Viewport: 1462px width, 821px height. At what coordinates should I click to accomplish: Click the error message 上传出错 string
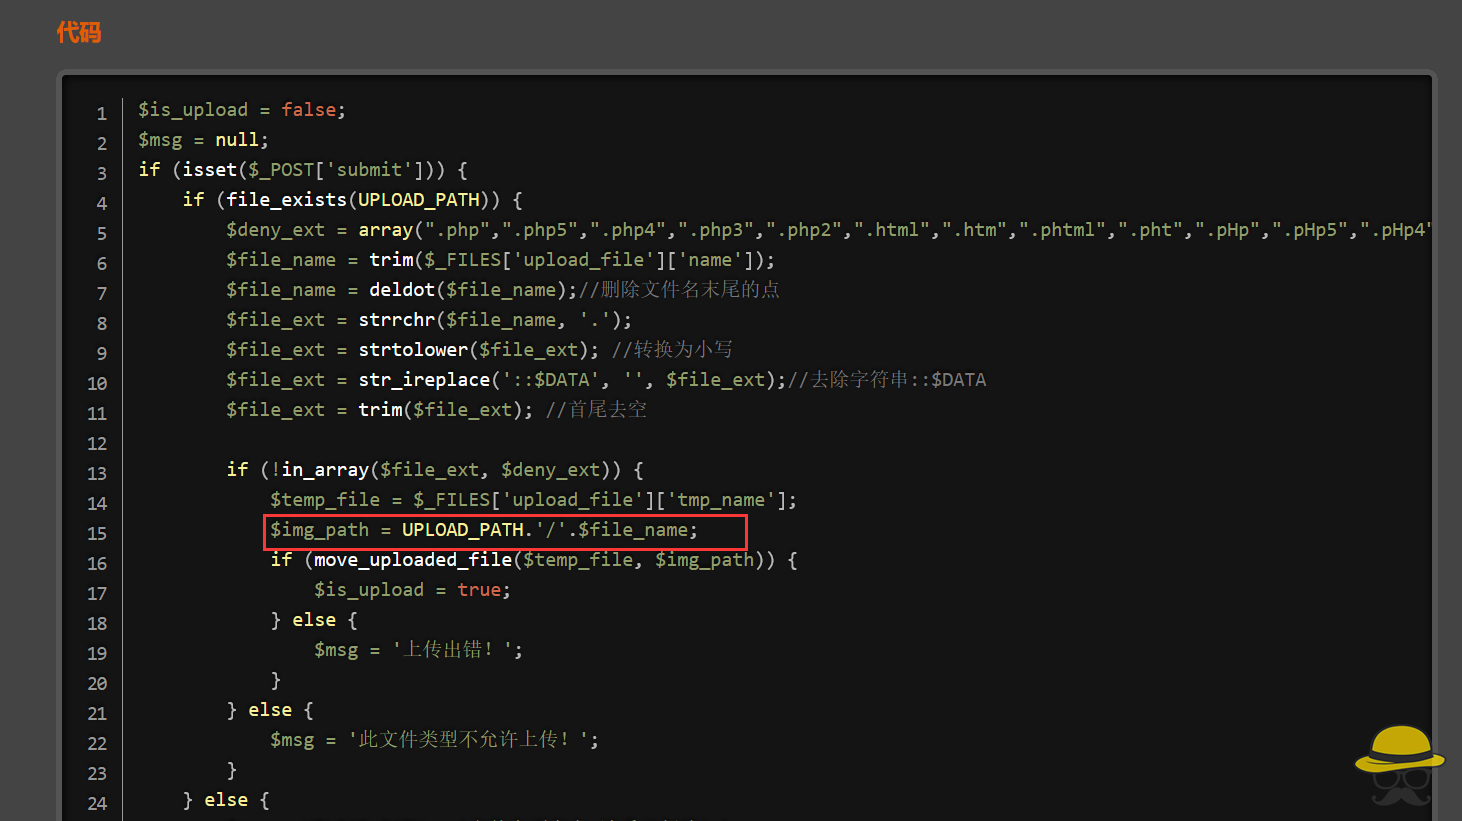click(455, 649)
